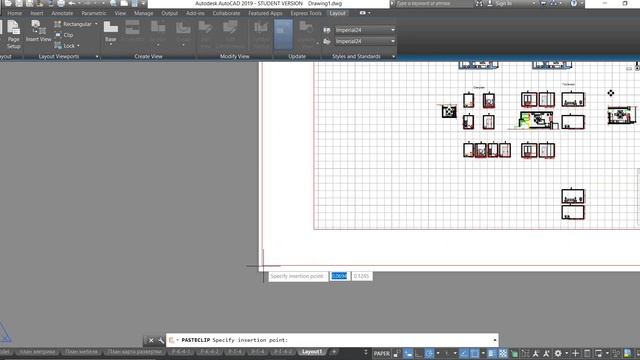The width and height of the screenshot is (640, 360).
Task: Toggle PAPER space in the status bar
Action: pyautogui.click(x=382, y=353)
